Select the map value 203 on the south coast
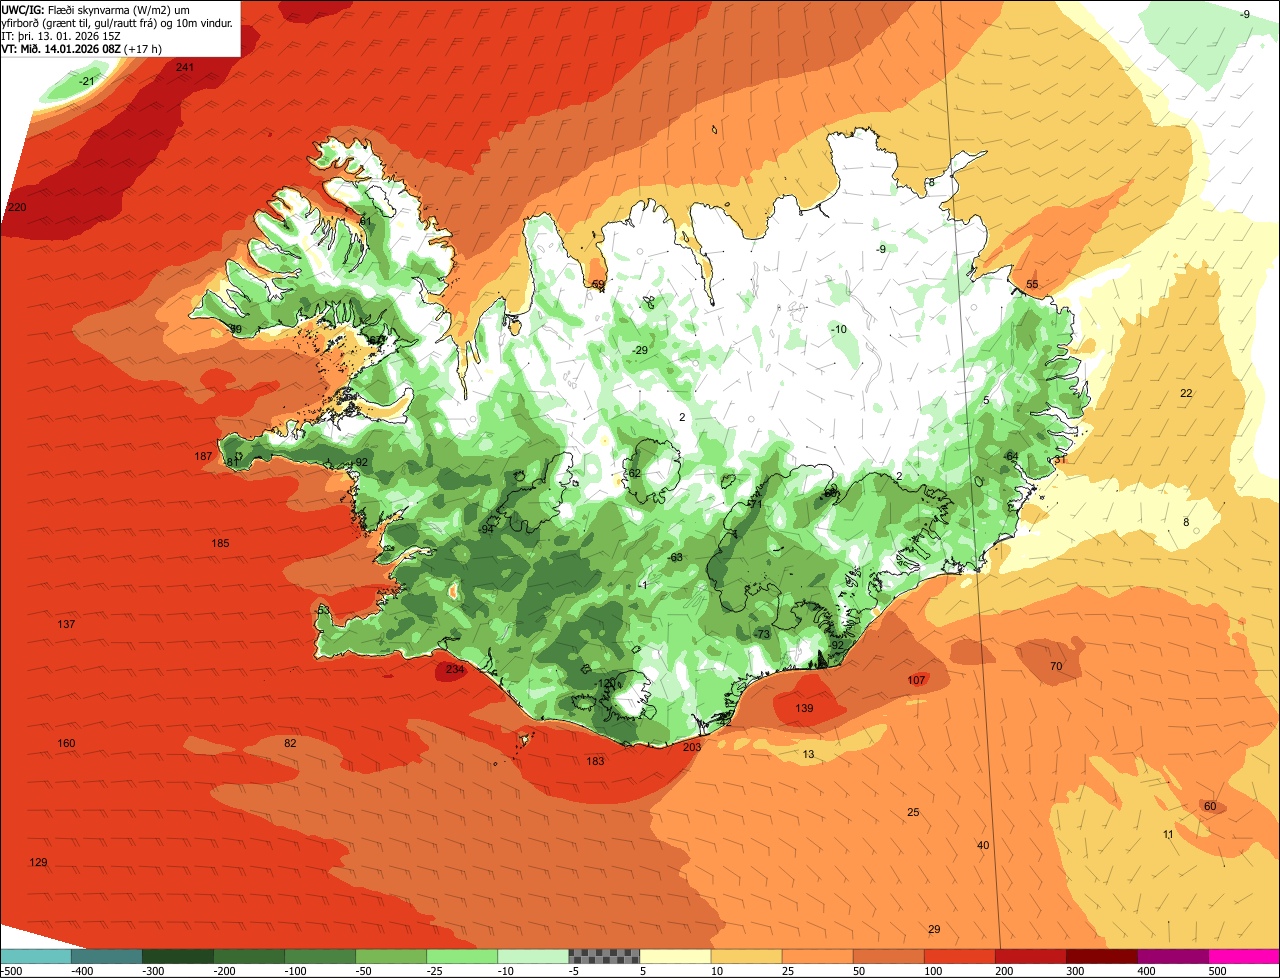 point(692,747)
